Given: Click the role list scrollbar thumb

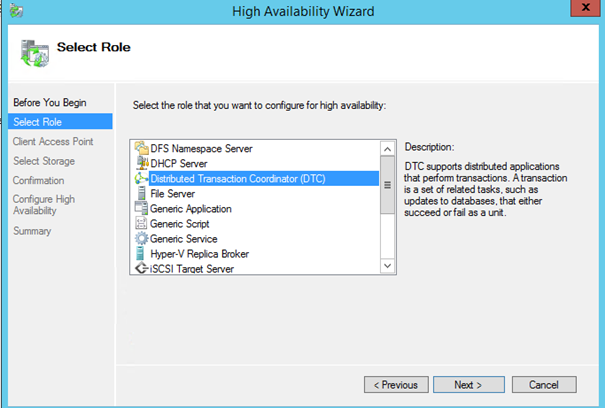Looking at the screenshot, I should [387, 184].
